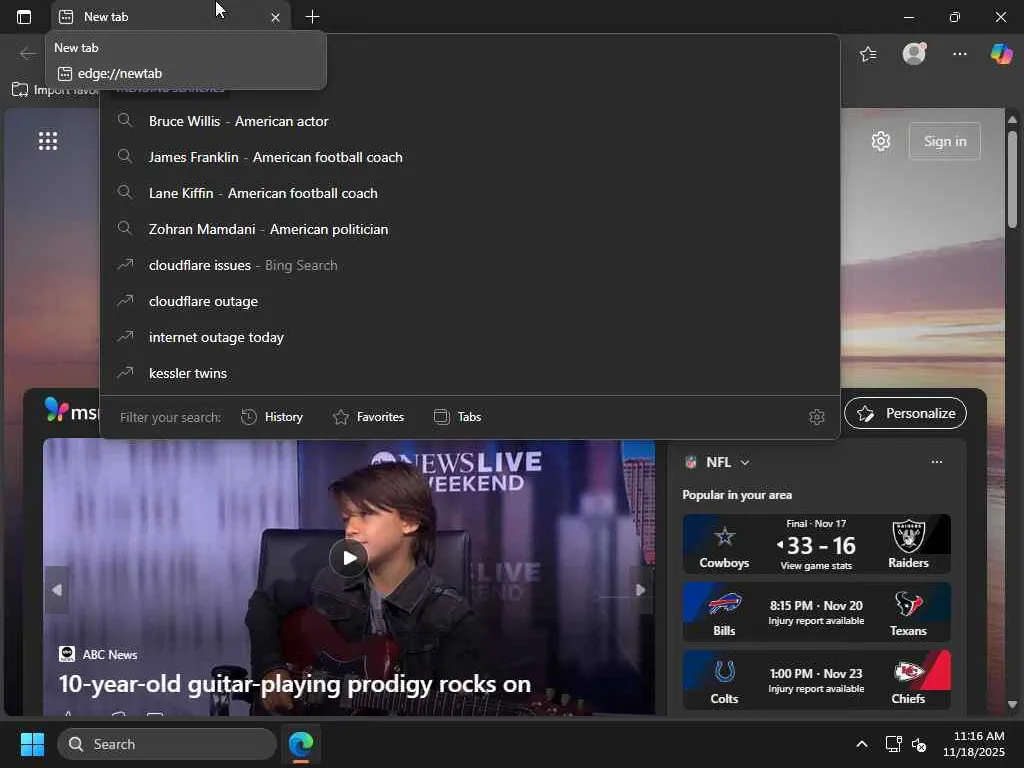Click the taskbar Search box
1024x768 pixels.
coord(167,744)
